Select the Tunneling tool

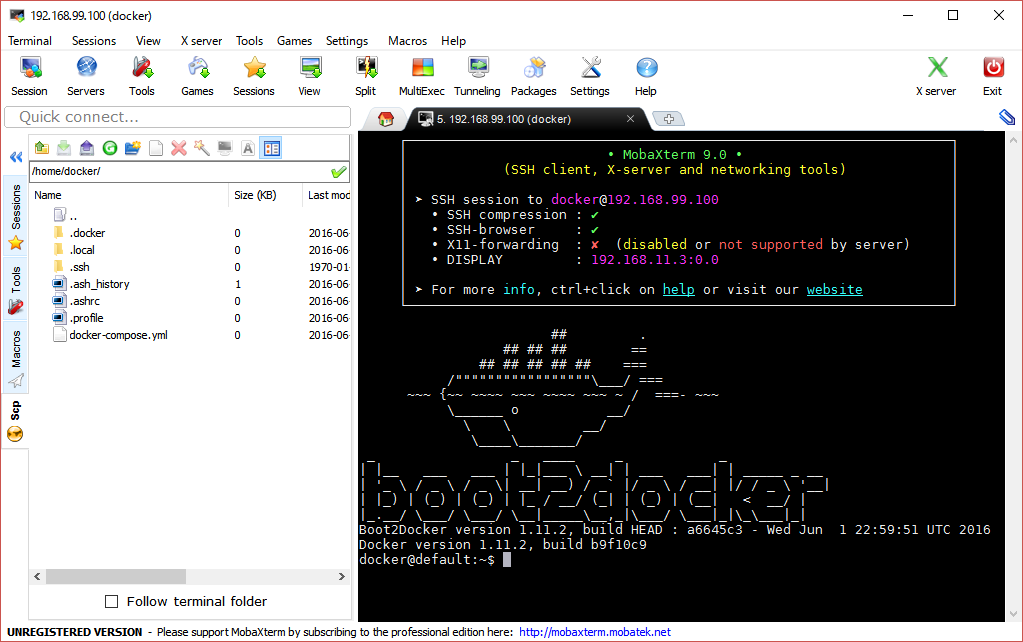477,70
